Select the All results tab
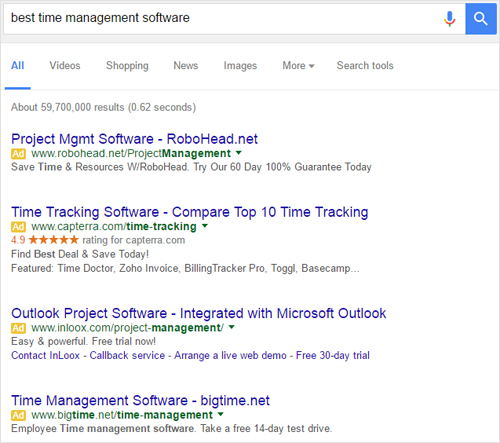 tap(18, 65)
